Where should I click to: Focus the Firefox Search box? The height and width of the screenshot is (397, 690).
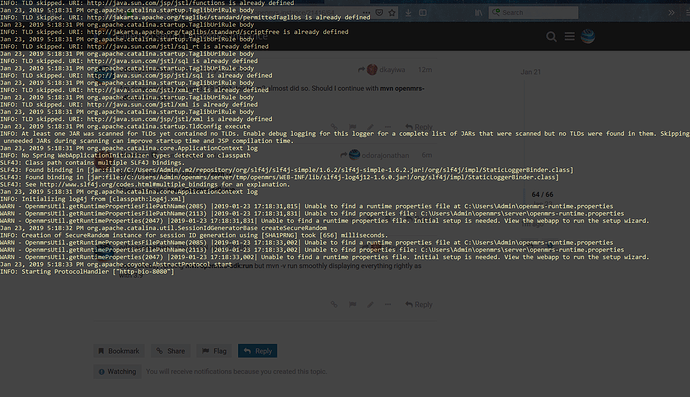tap(533, 13)
